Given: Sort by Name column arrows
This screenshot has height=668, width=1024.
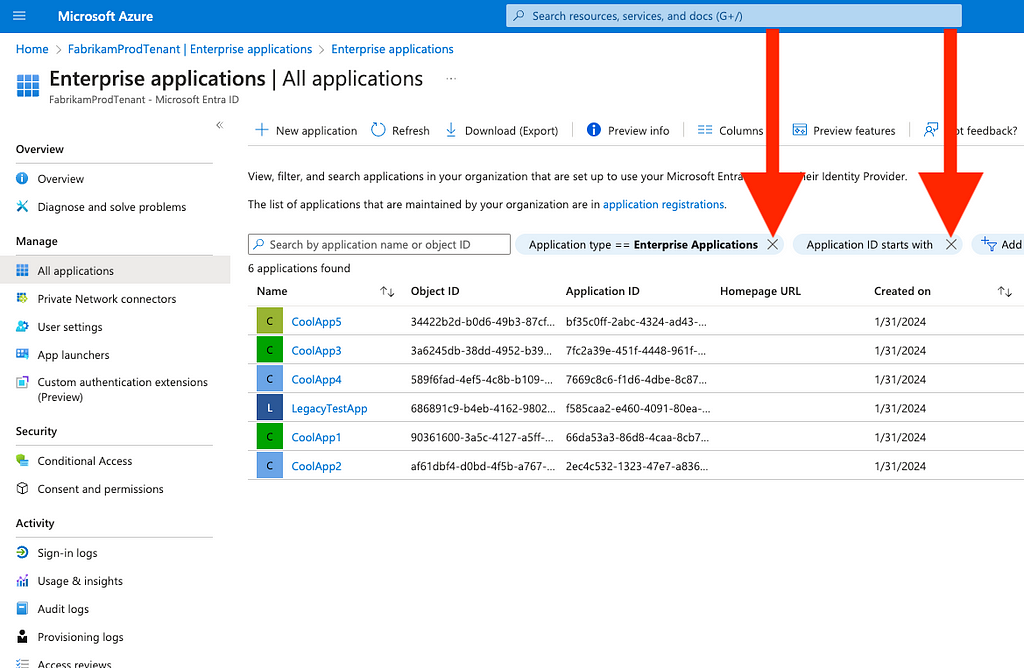Looking at the screenshot, I should coord(387,291).
